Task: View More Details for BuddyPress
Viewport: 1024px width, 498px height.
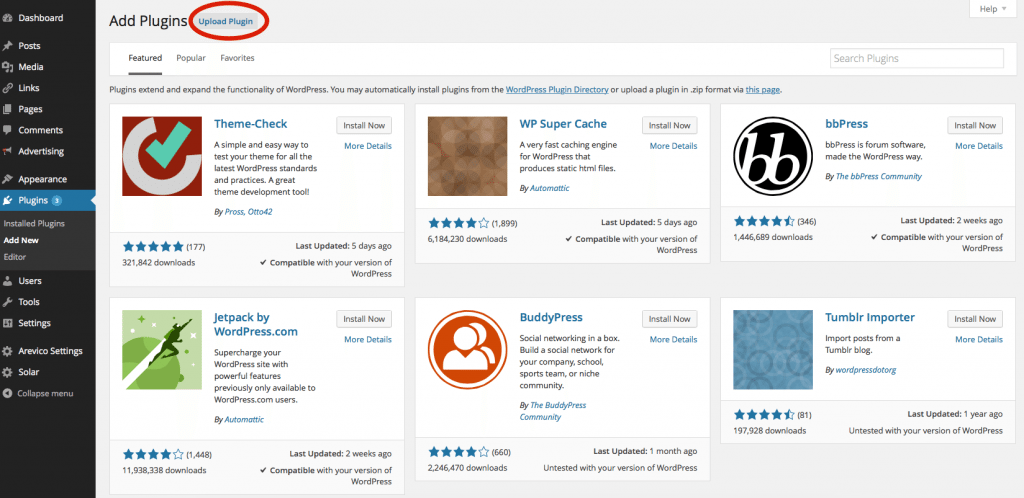Action: [x=673, y=339]
